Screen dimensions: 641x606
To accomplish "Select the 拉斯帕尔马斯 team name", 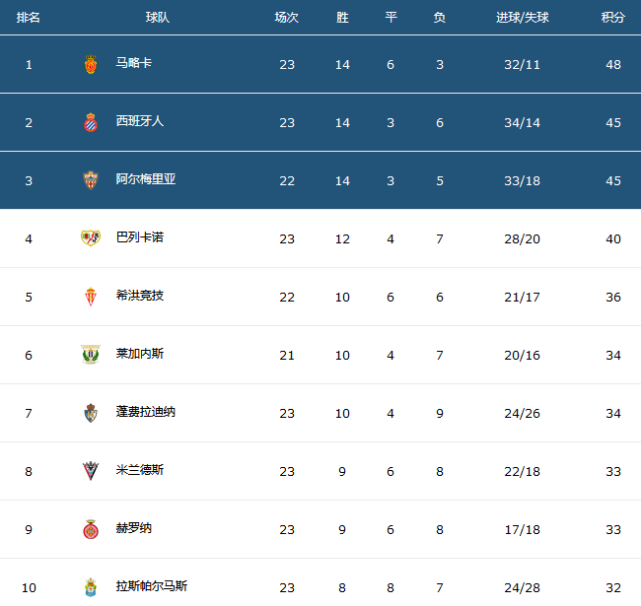I will pyautogui.click(x=151, y=586).
